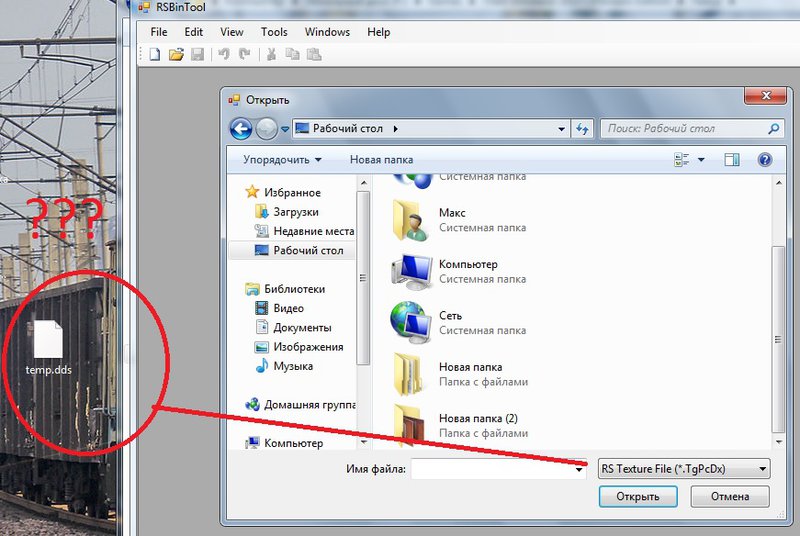Viewport: 800px width, 536px height.
Task: Click the New file toolbar icon
Action: (155, 54)
